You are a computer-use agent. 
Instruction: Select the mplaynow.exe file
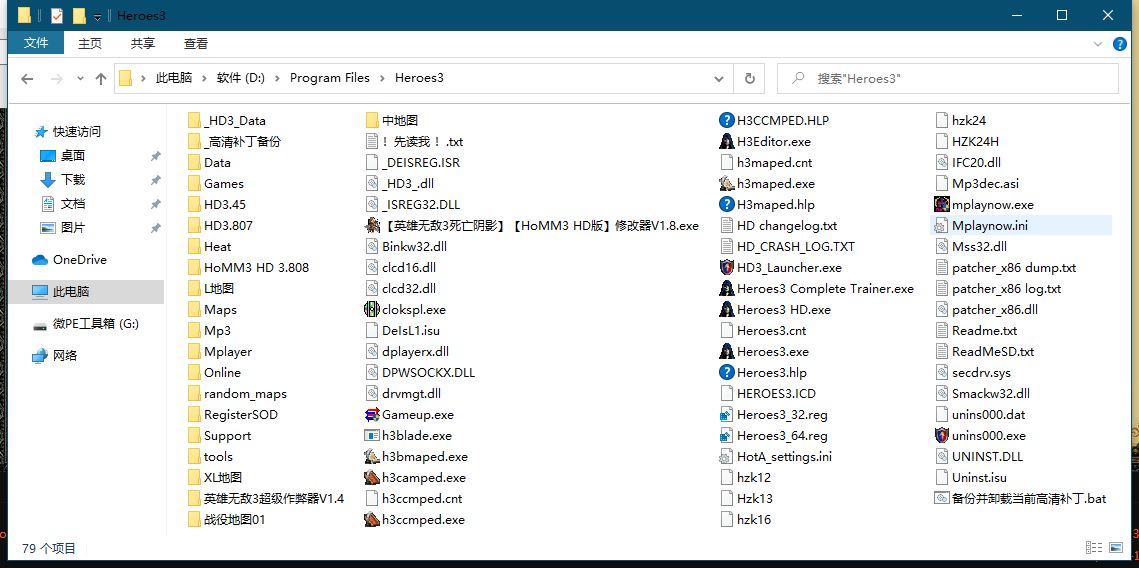[x=992, y=205]
